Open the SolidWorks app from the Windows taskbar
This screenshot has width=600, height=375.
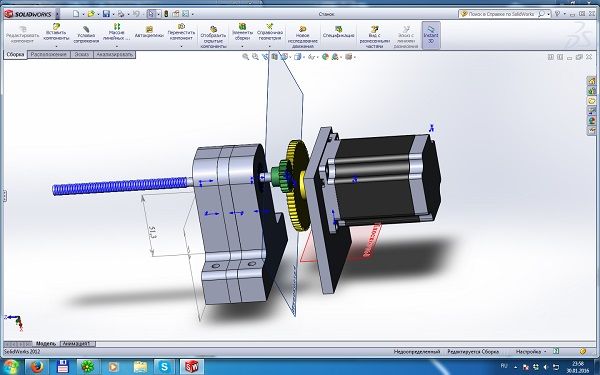coord(192,367)
